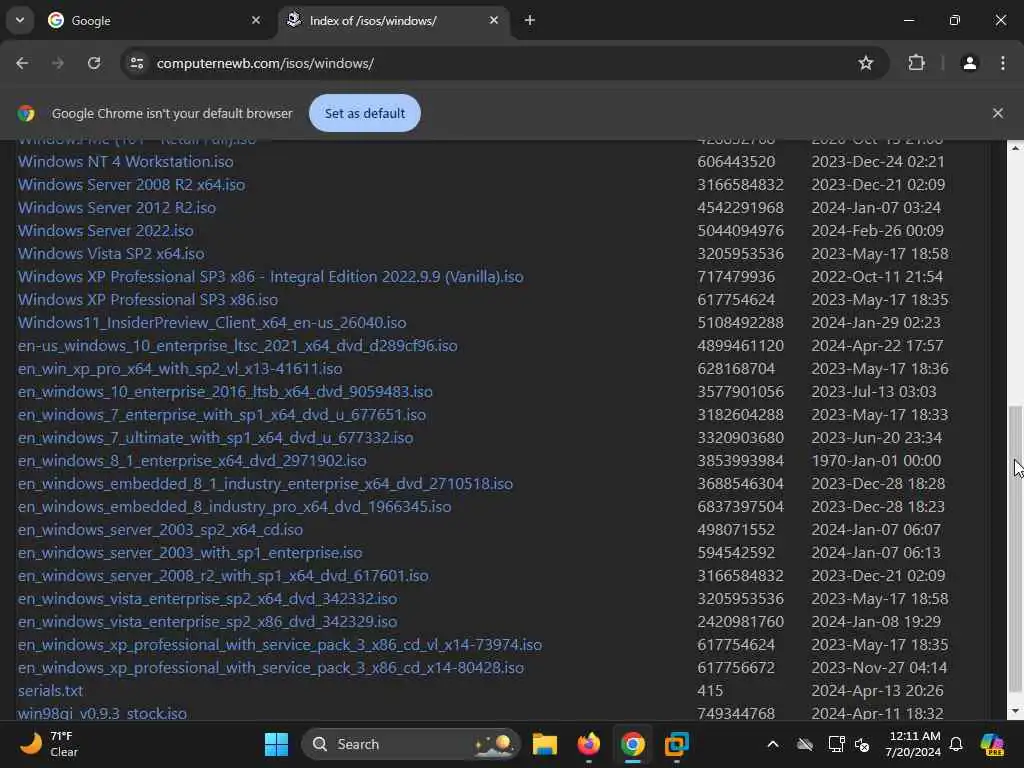Open the clock showing 12:11 AM
The width and height of the screenshot is (1024, 768).
(913, 744)
